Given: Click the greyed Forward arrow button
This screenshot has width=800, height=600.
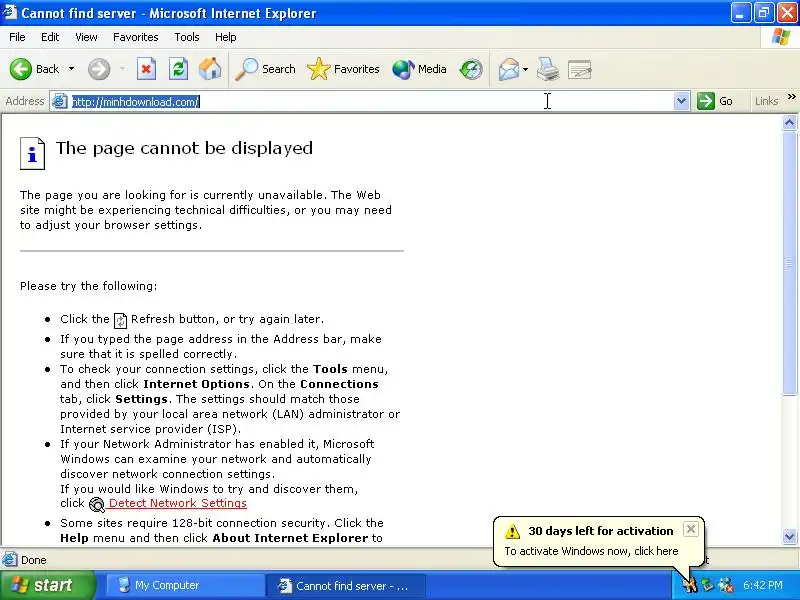Looking at the screenshot, I should click(x=99, y=69).
